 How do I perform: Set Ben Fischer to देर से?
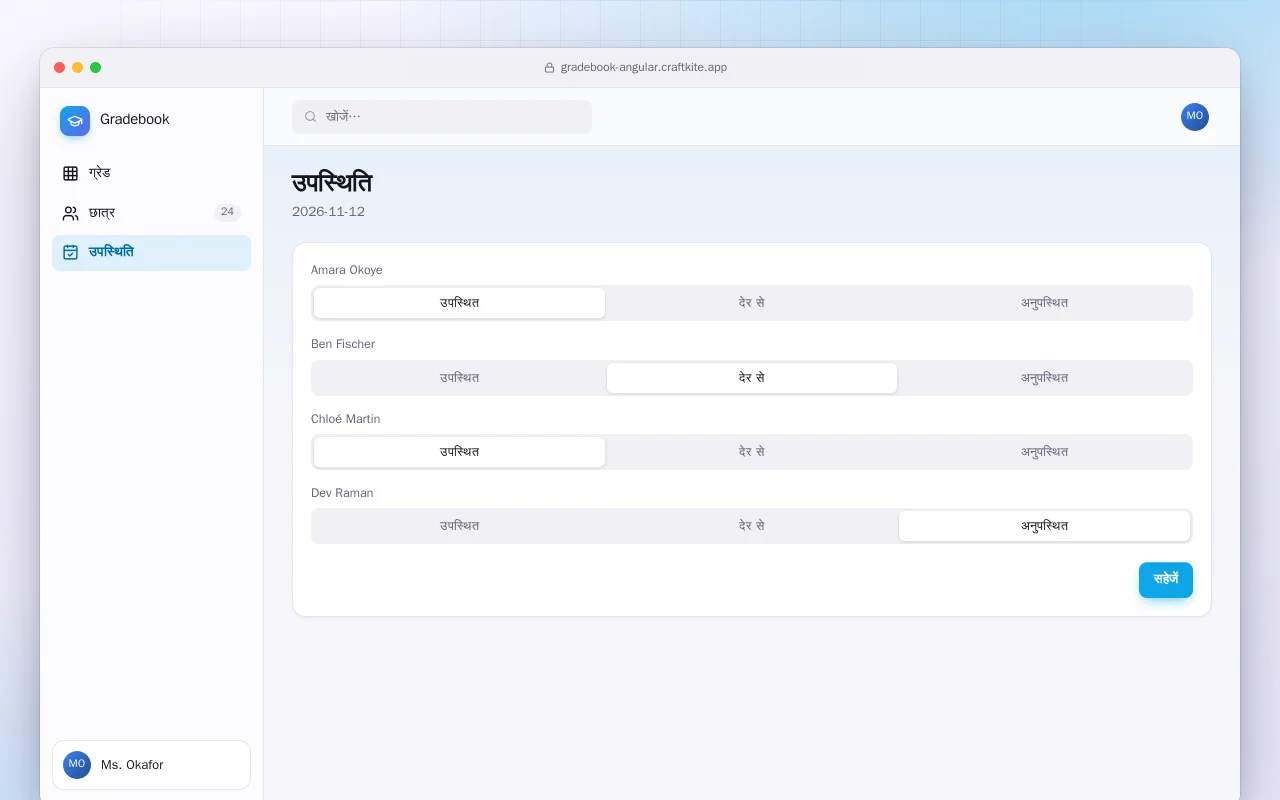pyautogui.click(x=752, y=378)
